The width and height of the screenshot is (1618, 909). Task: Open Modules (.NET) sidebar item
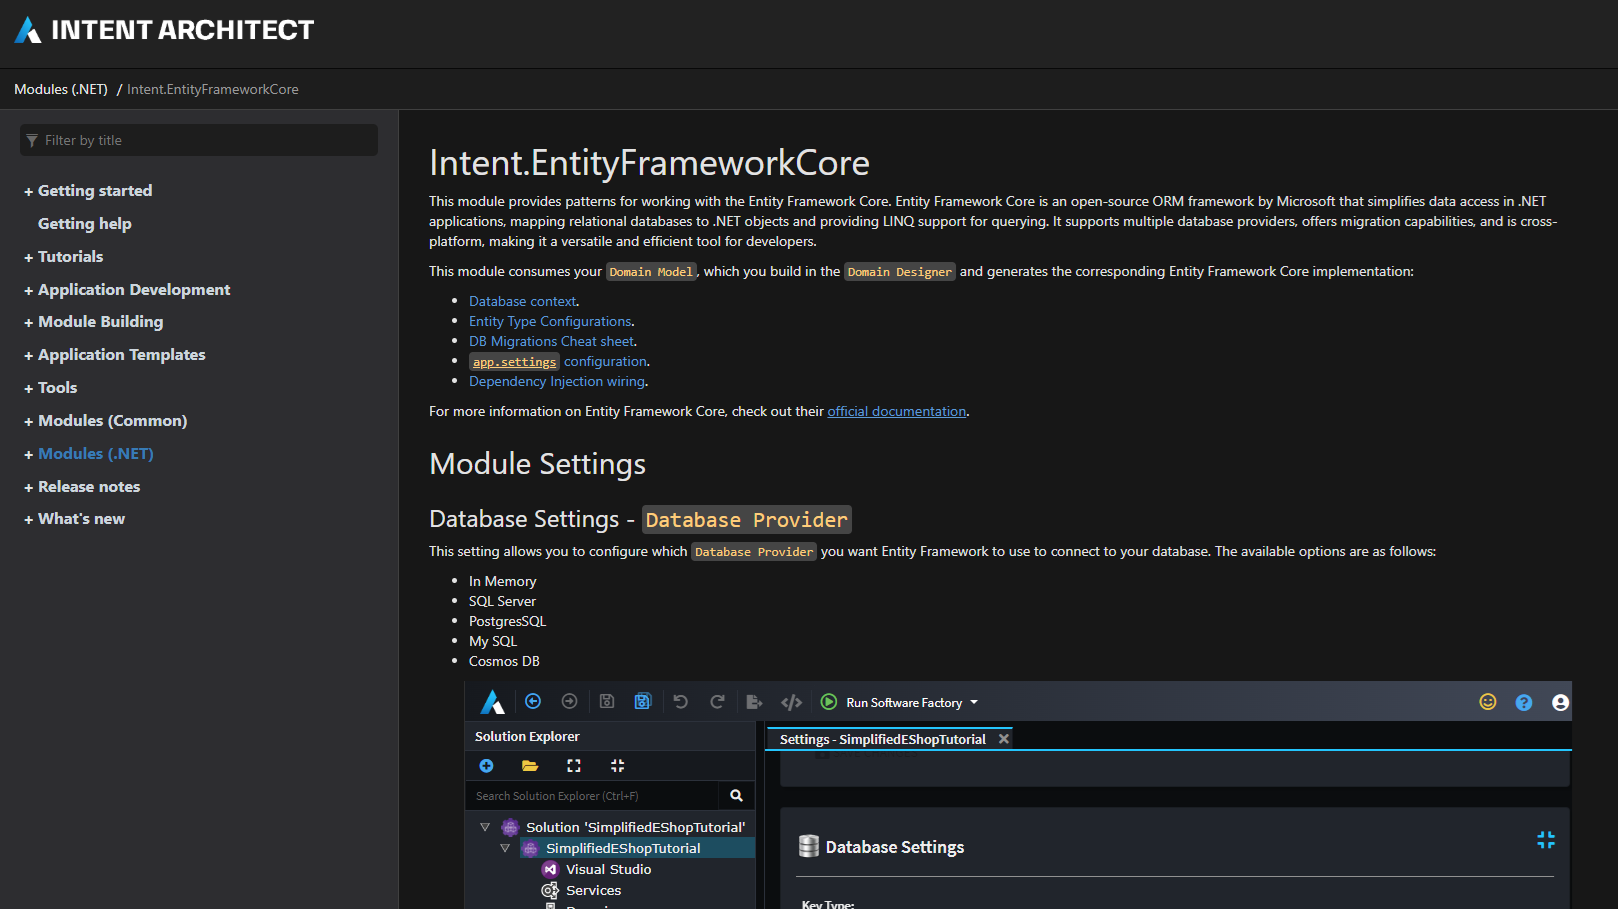(x=96, y=454)
